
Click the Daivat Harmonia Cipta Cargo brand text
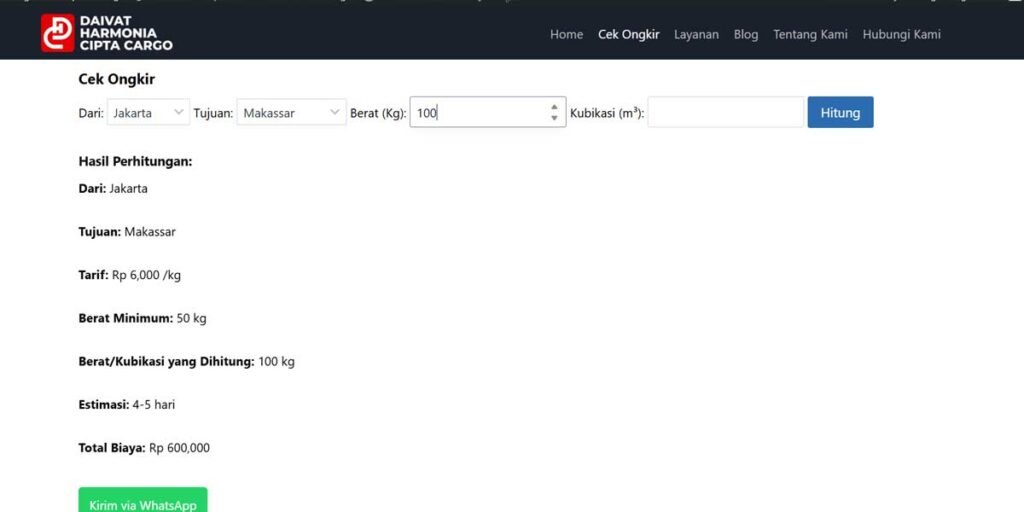[125, 33]
